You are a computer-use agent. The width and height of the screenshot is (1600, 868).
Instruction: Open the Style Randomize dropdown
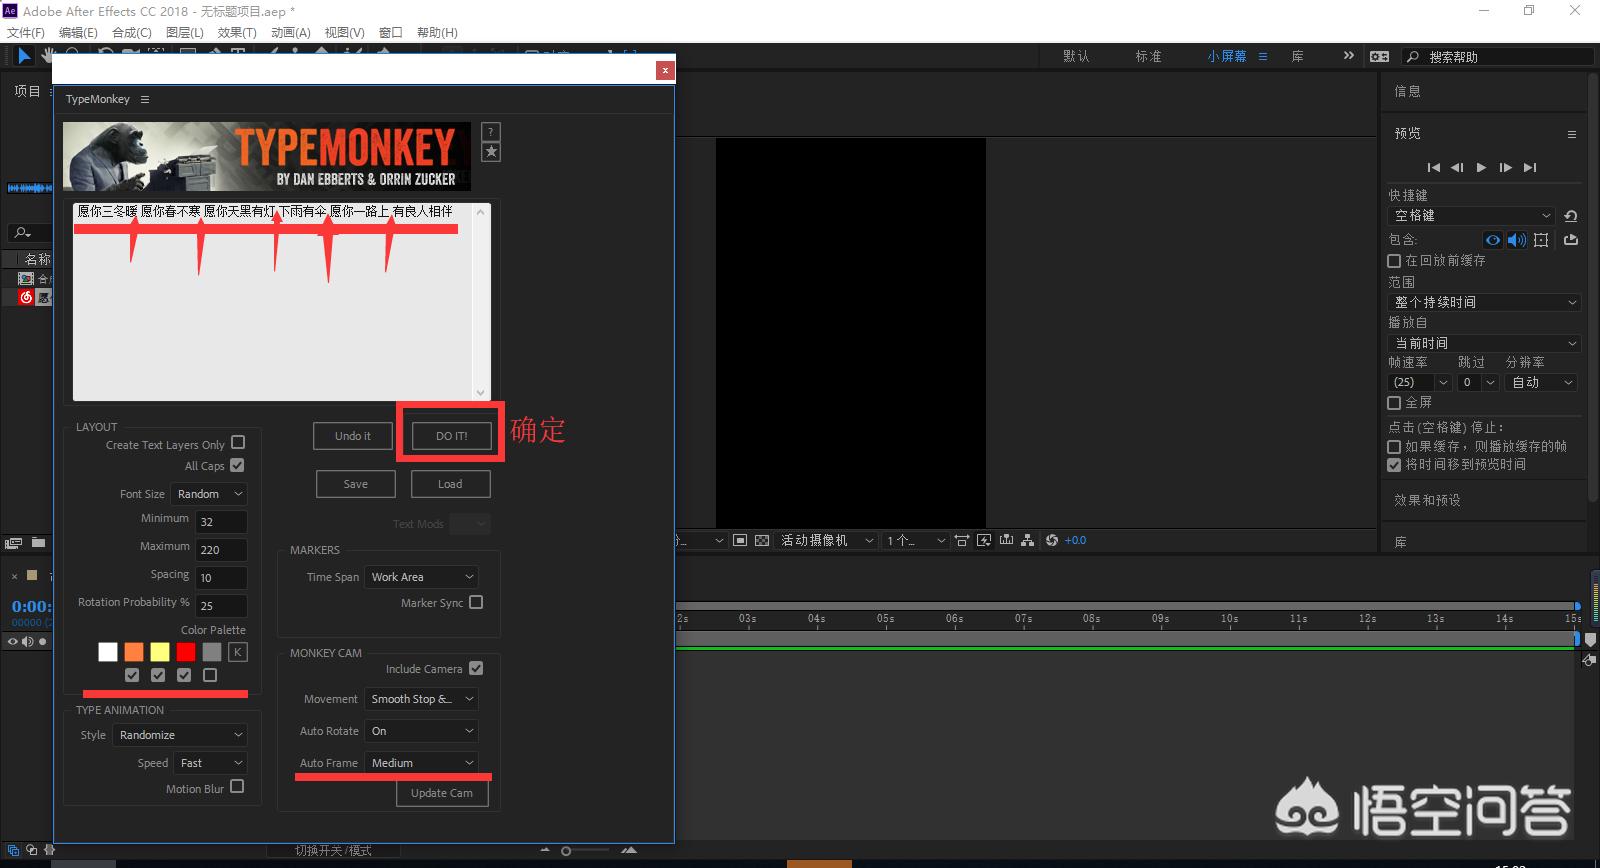[x=180, y=735]
